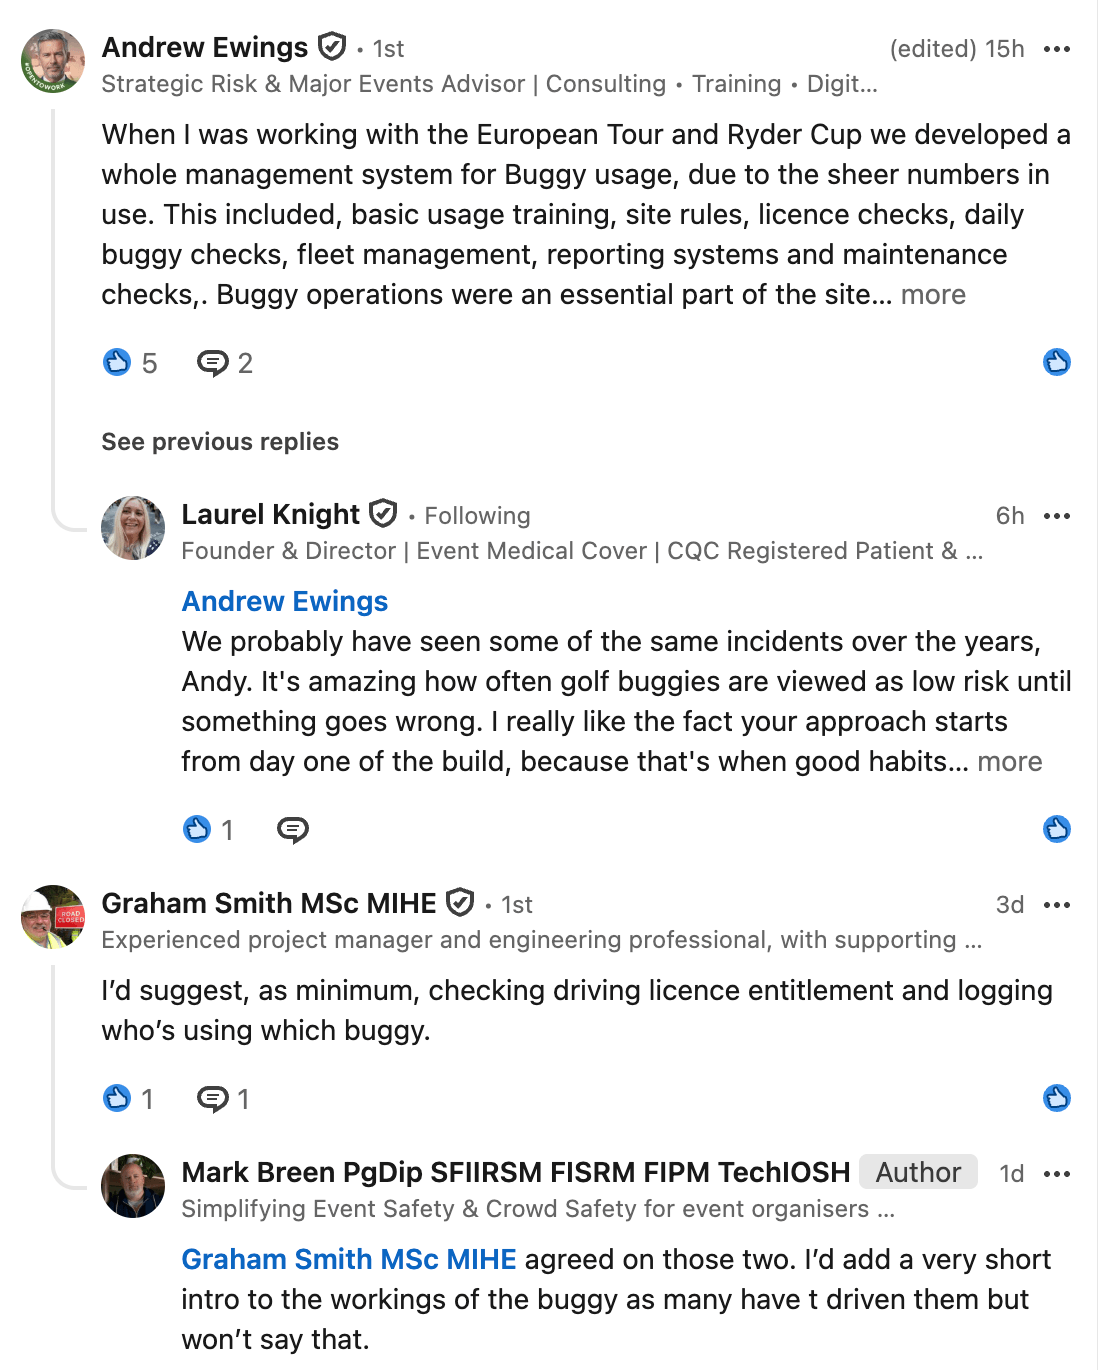This screenshot has width=1098, height=1370.
Task: Open more options on Graham Smith's comment
Action: 1056,905
